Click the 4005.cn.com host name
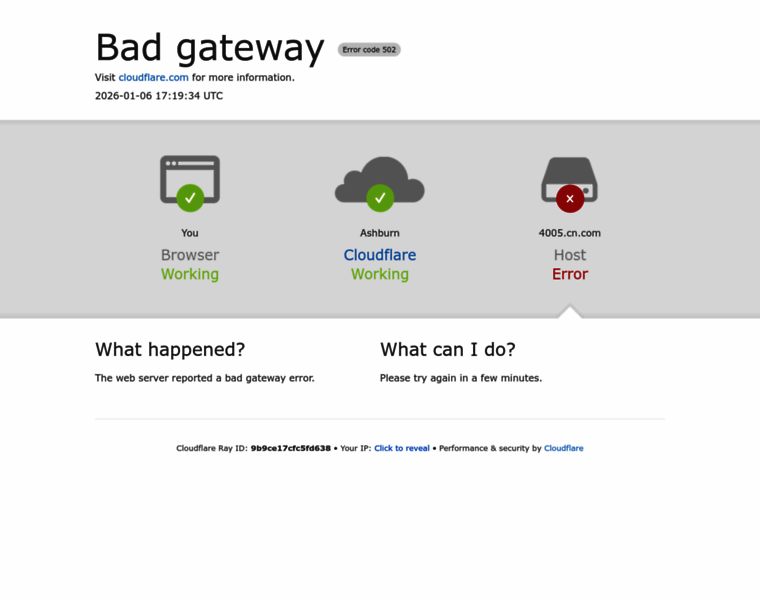This screenshot has height=600, width=760. click(x=570, y=233)
